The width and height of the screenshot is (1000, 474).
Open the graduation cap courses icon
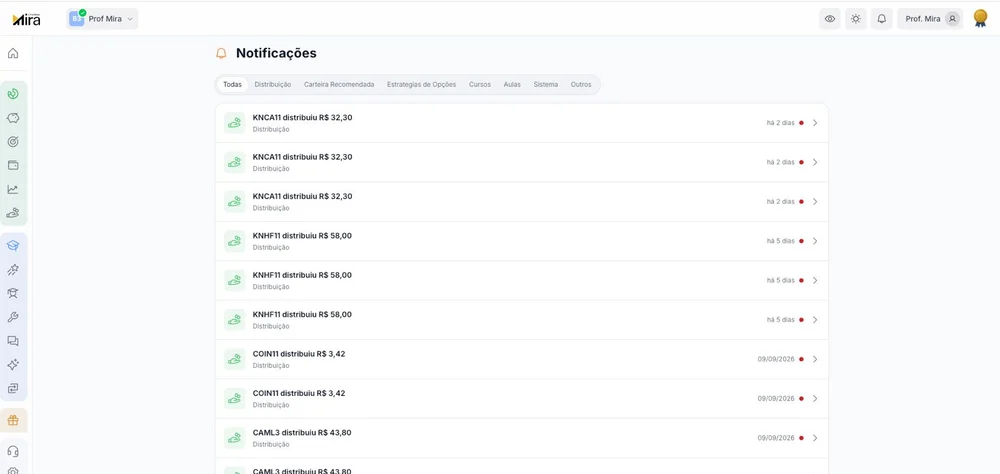(13, 246)
